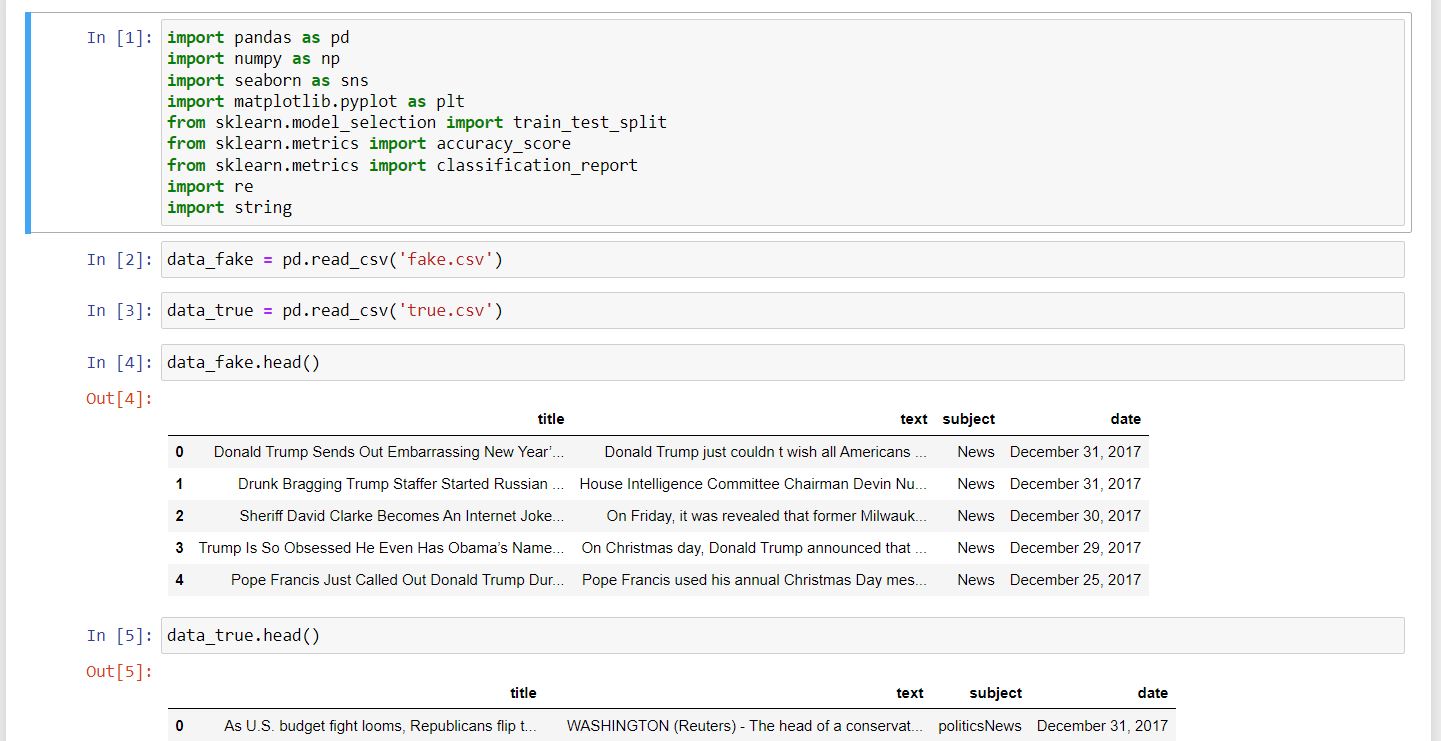
Task: Click the data_fake.head() code cell
Action: [782, 363]
